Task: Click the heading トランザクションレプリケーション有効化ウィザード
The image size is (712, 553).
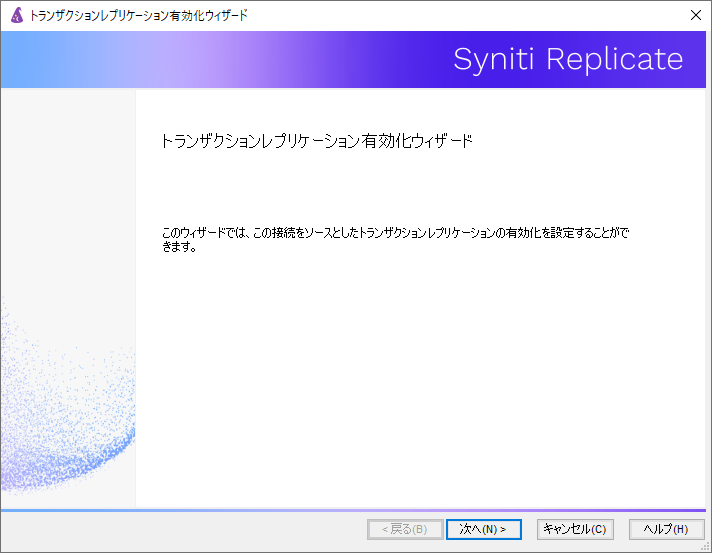Action: 317,141
